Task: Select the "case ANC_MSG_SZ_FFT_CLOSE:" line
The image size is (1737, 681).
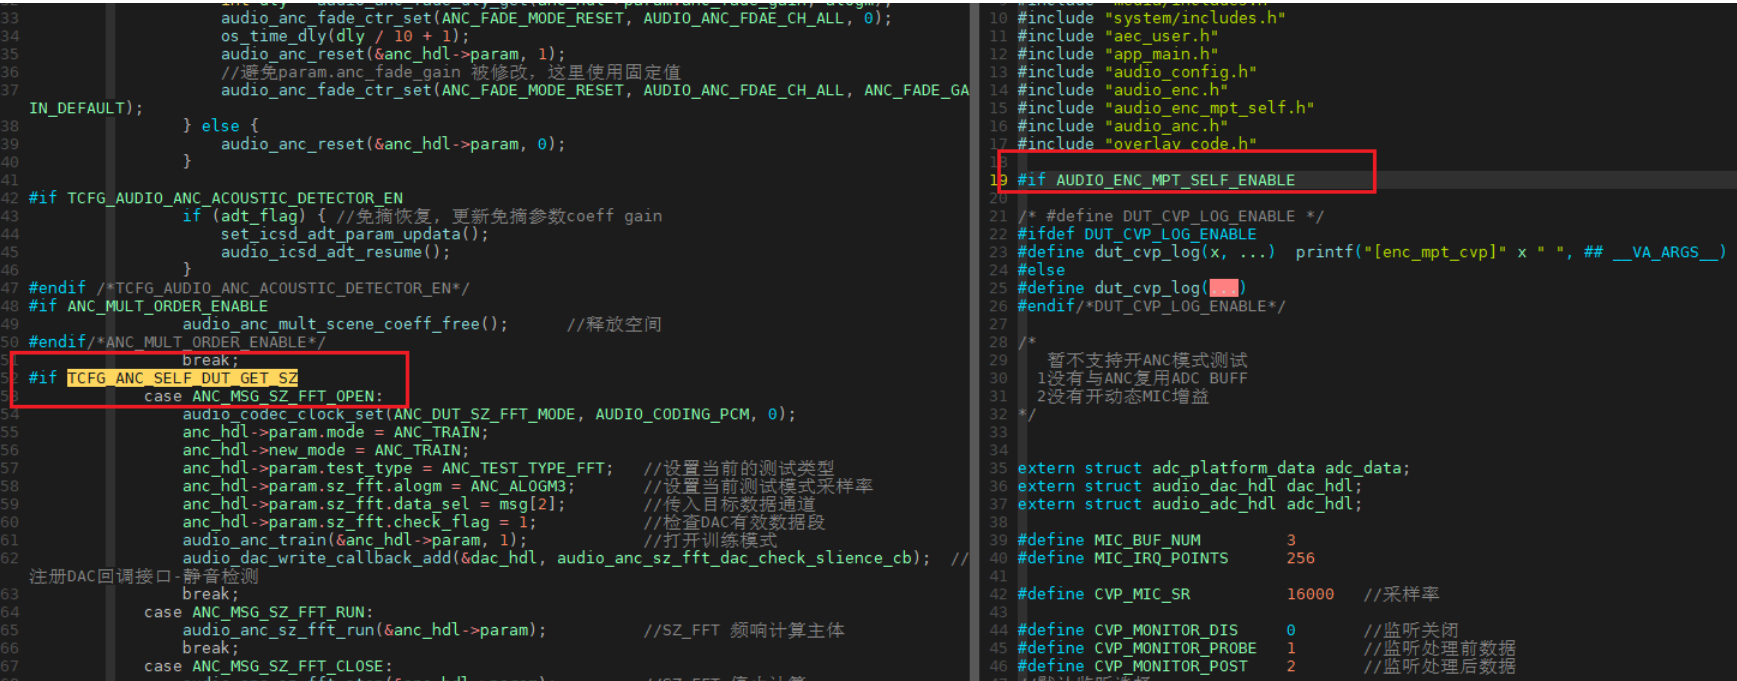Action: click(268, 666)
